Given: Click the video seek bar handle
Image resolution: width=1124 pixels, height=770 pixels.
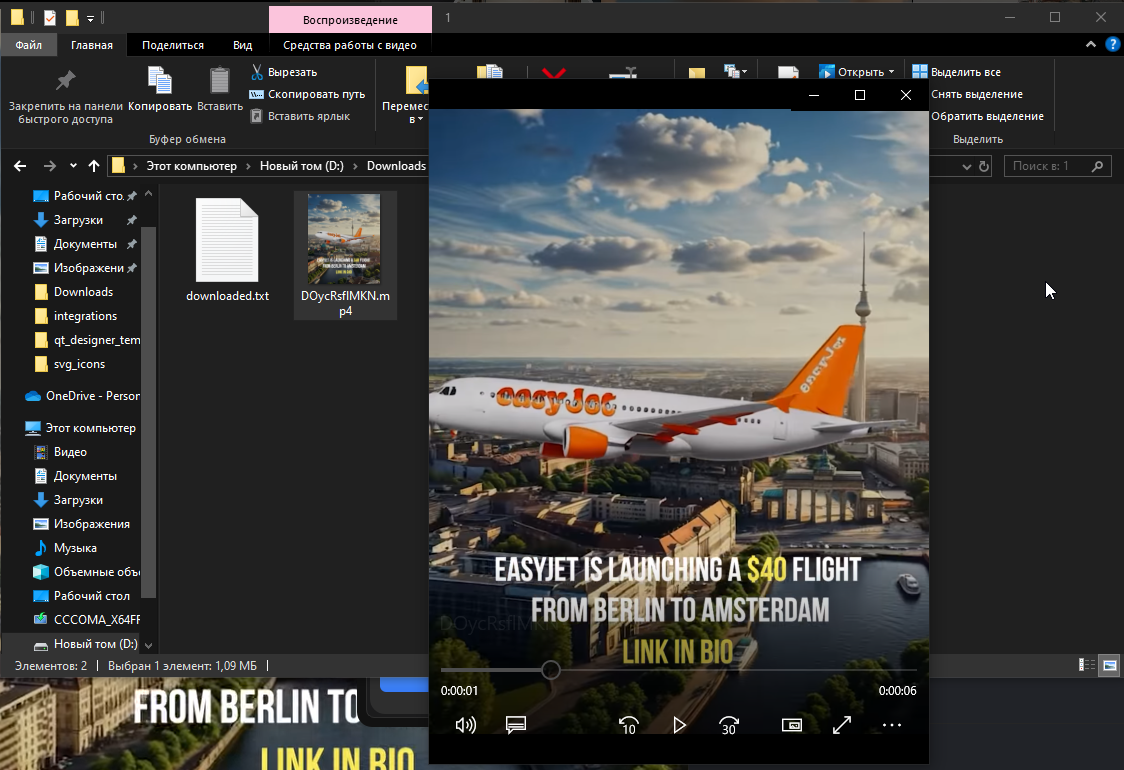Looking at the screenshot, I should click(551, 670).
